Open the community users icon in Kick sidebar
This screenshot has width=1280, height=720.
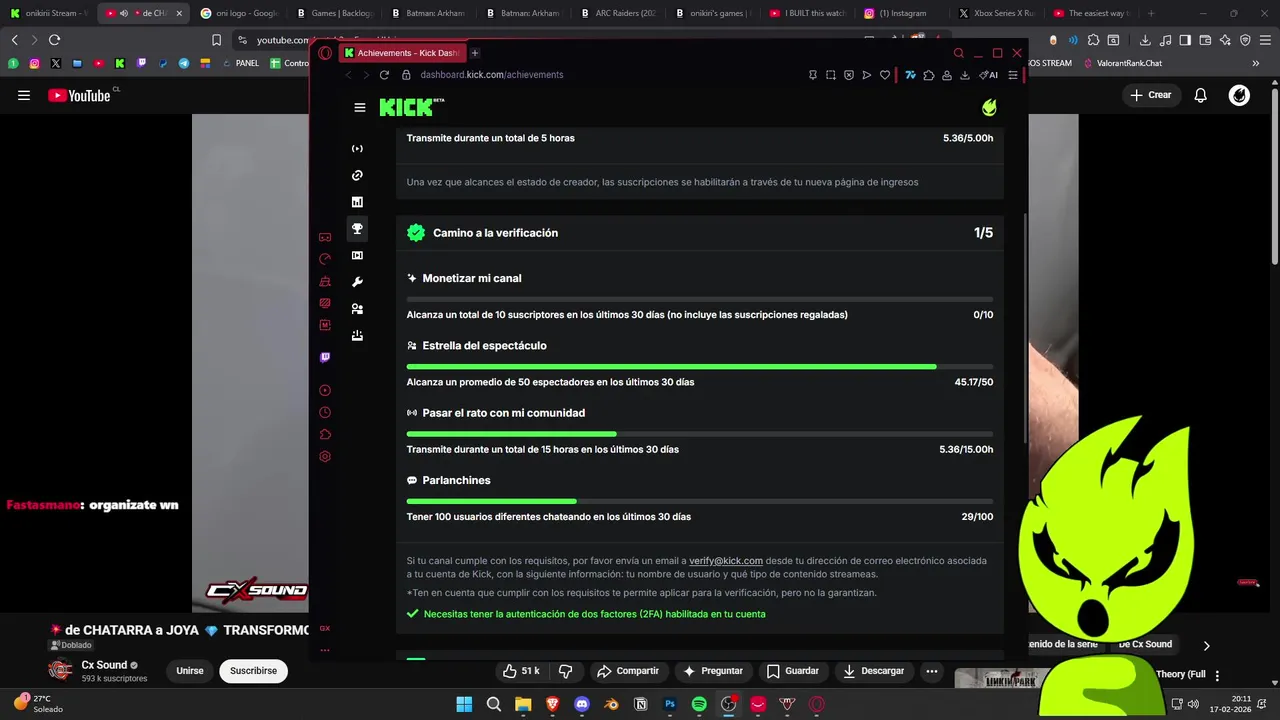[x=357, y=309]
